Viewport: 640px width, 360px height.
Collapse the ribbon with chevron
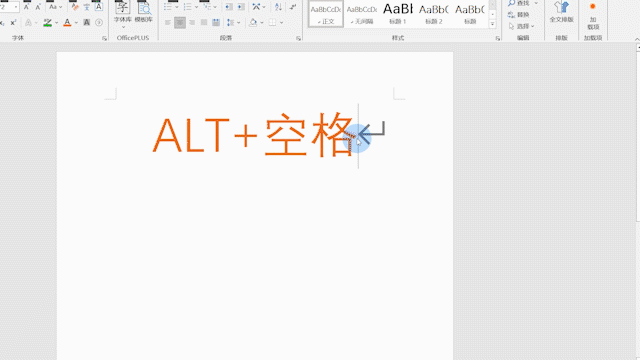(x=637, y=39)
